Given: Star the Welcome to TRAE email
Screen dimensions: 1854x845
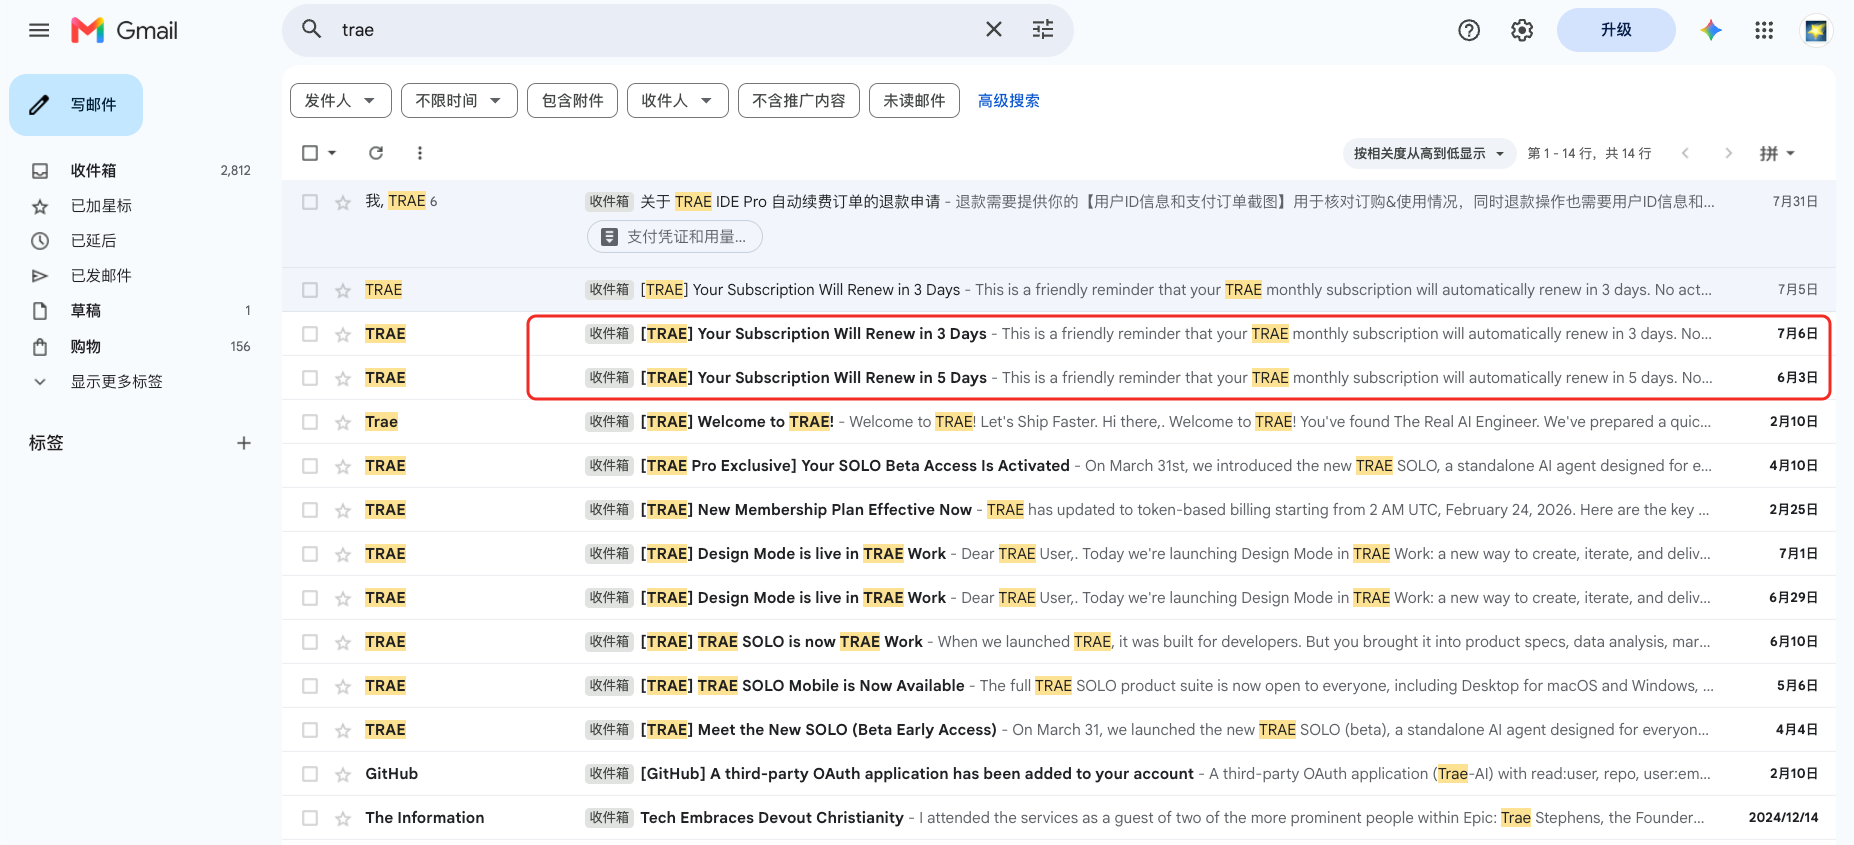Looking at the screenshot, I should 343,422.
